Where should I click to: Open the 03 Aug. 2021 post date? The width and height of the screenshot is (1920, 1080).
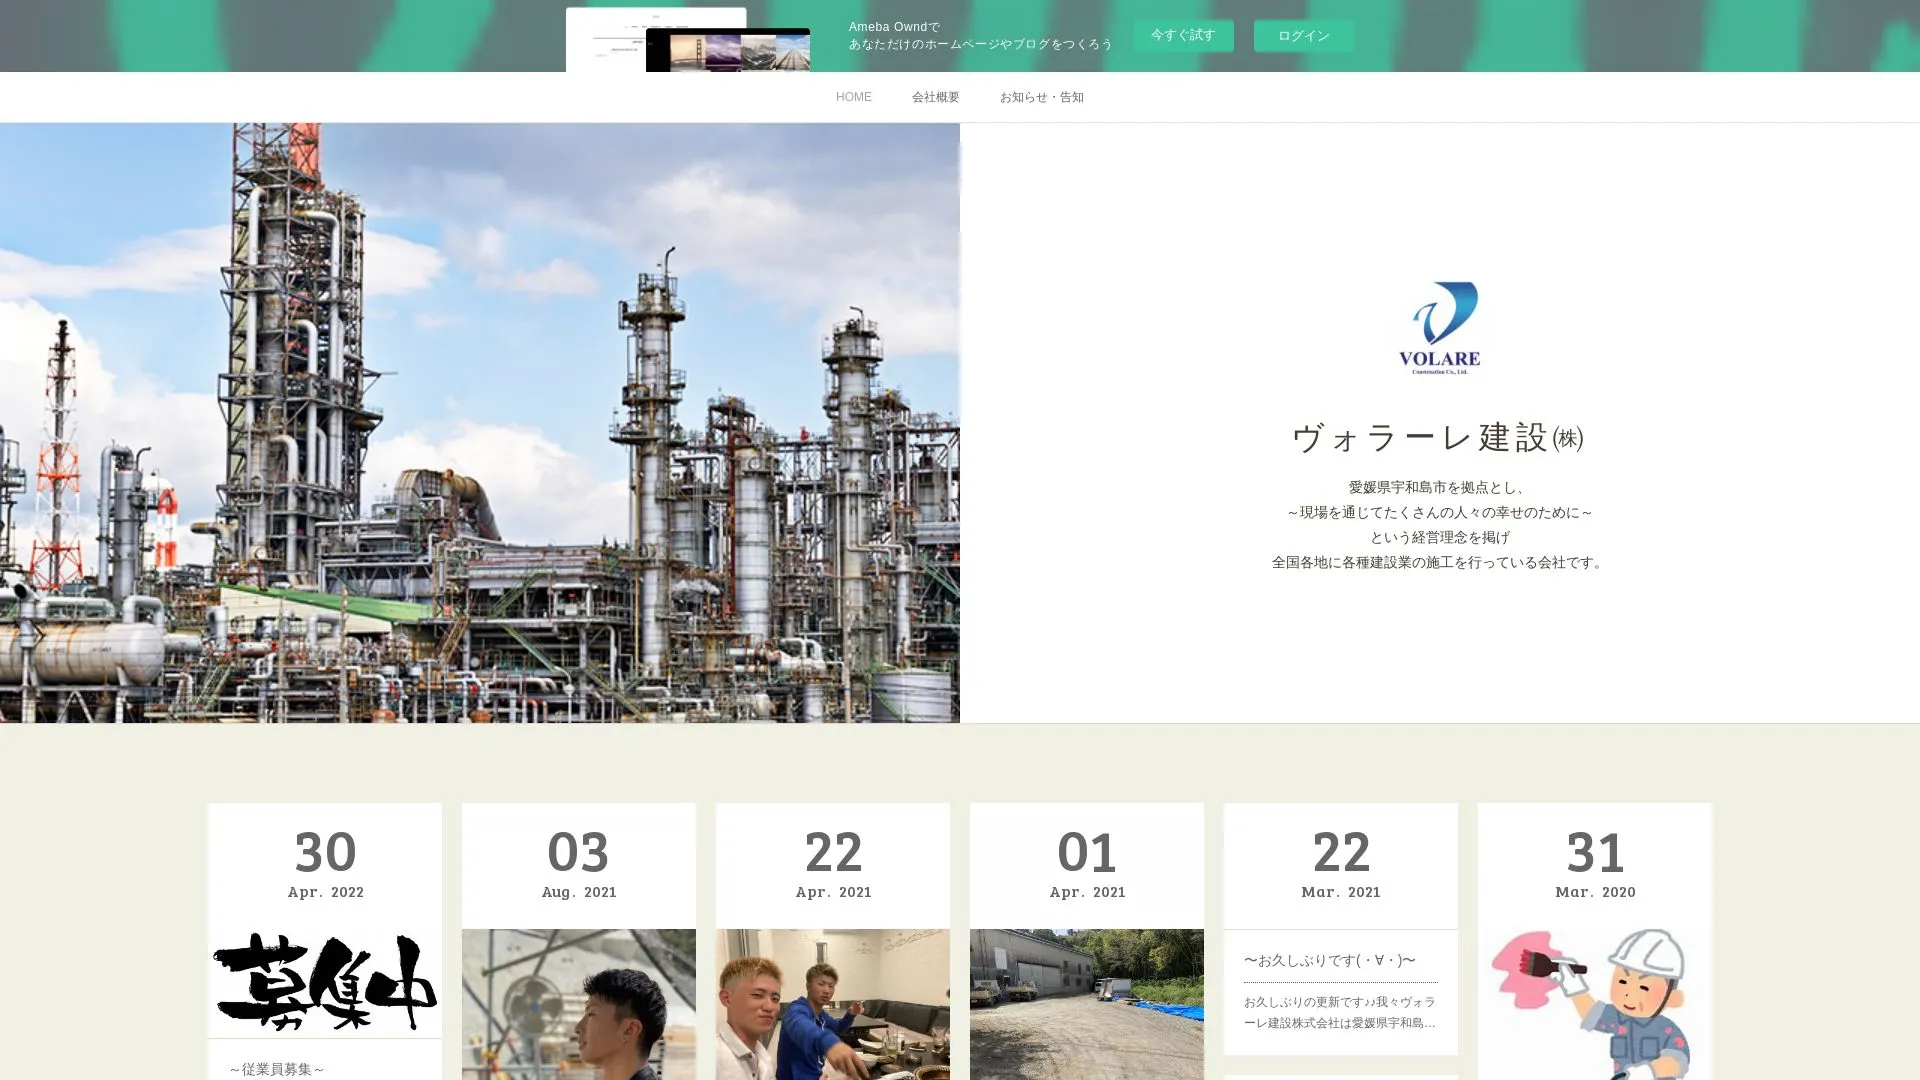pyautogui.click(x=579, y=865)
